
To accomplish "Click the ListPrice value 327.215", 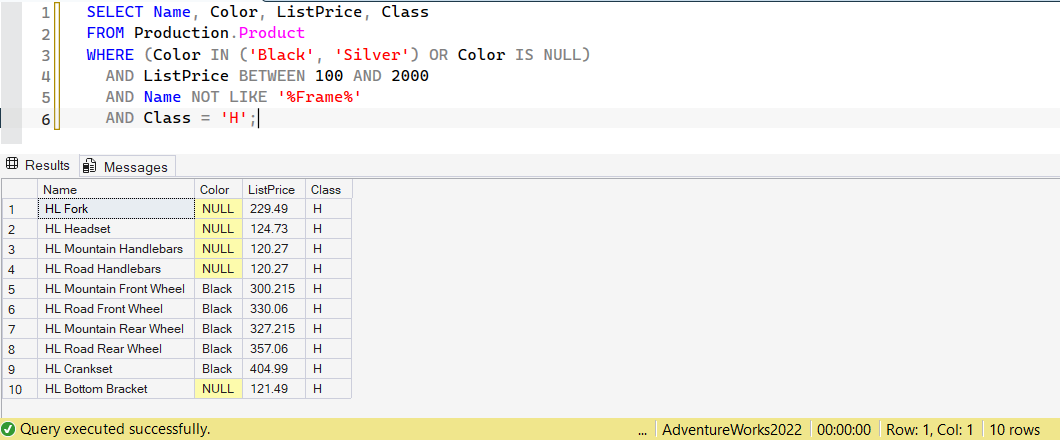I will point(273,329).
